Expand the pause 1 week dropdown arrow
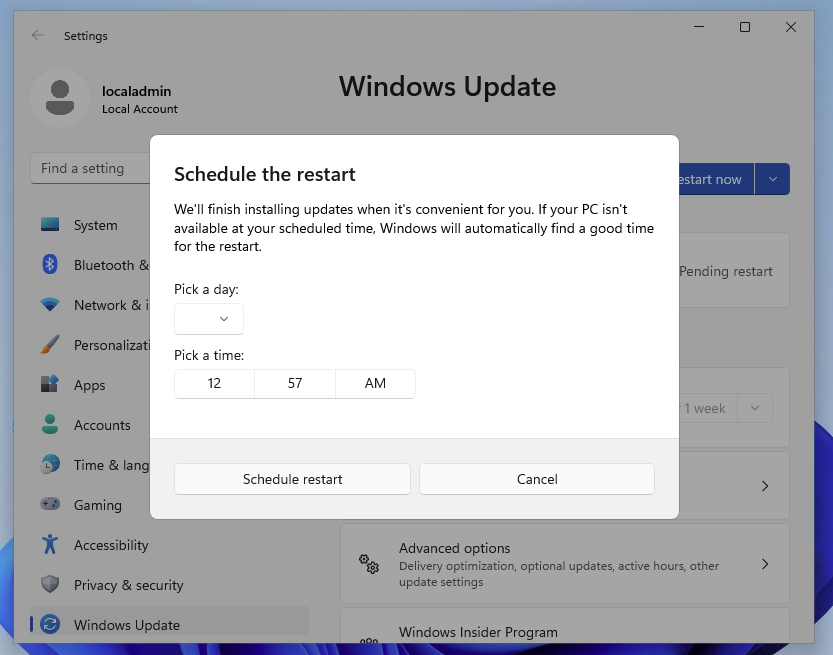 click(x=755, y=408)
